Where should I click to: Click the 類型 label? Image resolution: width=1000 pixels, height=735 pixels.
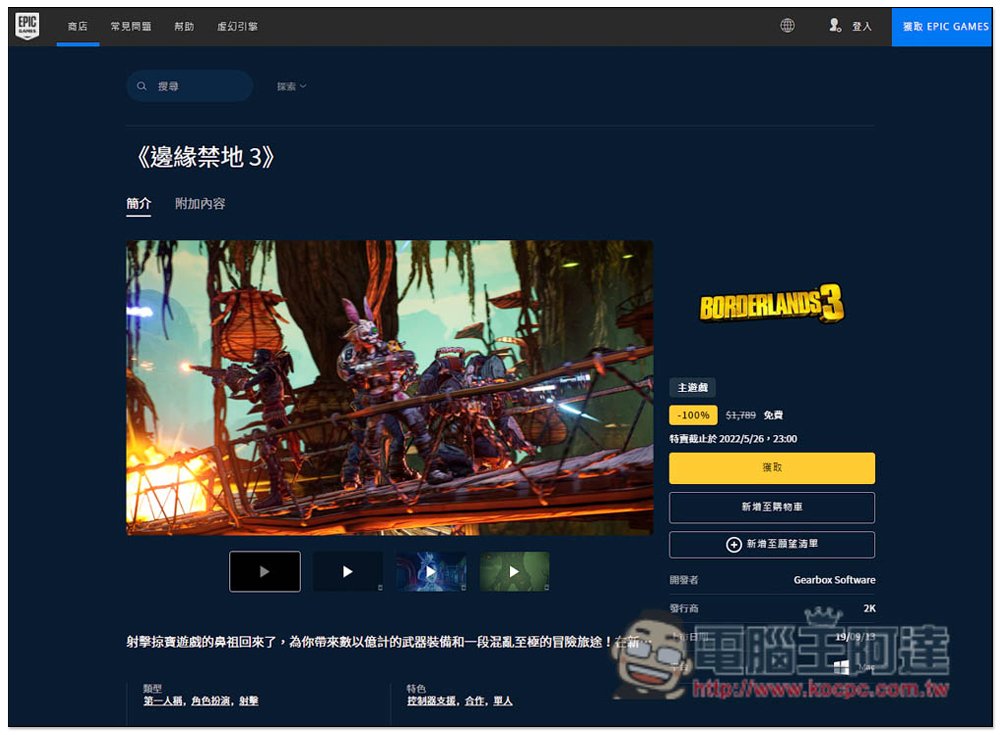(152, 688)
